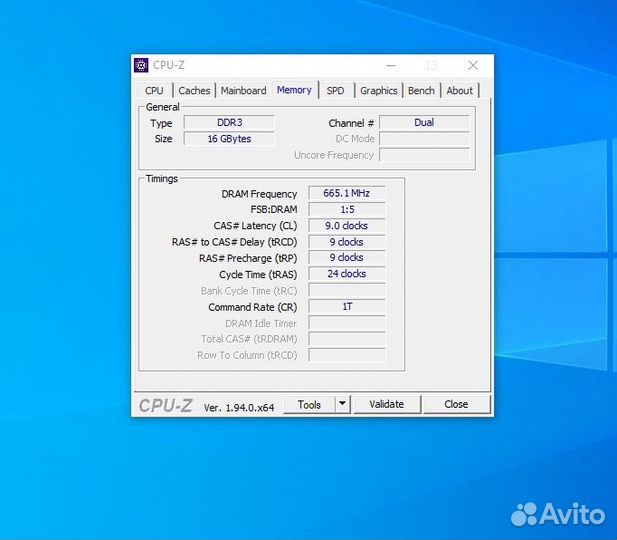The image size is (617, 540).
Task: Expand the Tools dropdown arrow
Action: click(342, 405)
